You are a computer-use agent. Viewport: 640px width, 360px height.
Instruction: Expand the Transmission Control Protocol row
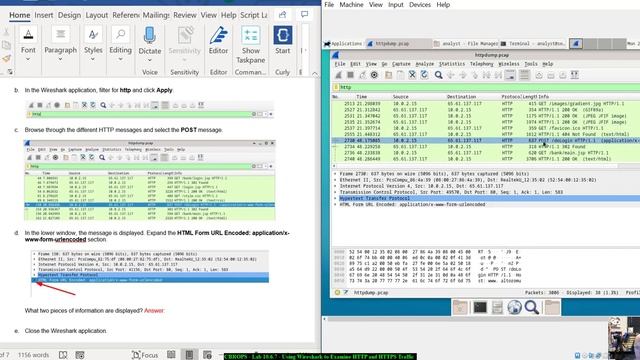(335, 192)
